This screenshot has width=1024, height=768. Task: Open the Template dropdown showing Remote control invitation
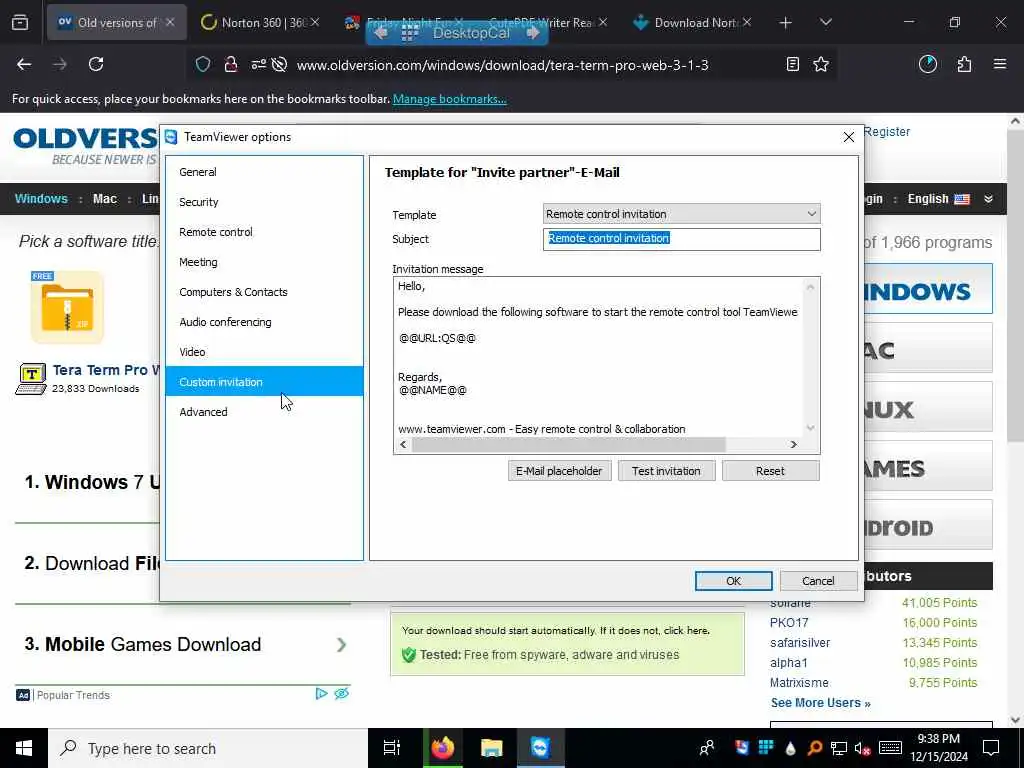click(681, 214)
